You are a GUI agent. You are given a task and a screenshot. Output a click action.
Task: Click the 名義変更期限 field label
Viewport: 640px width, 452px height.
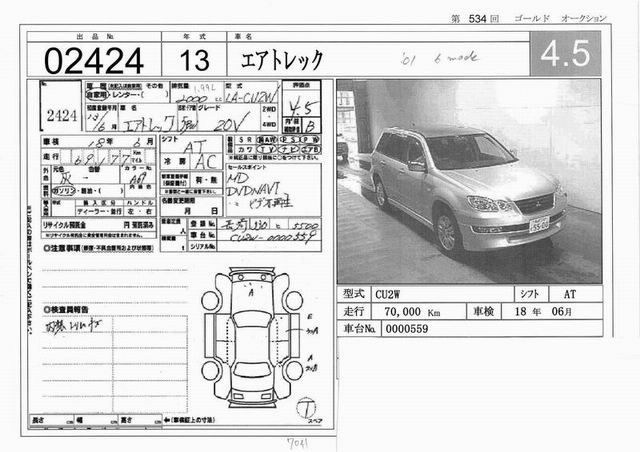(x=178, y=200)
